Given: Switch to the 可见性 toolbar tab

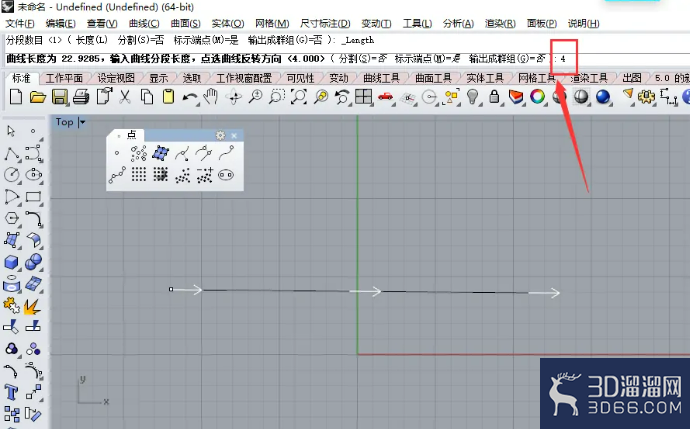Looking at the screenshot, I should (300, 78).
